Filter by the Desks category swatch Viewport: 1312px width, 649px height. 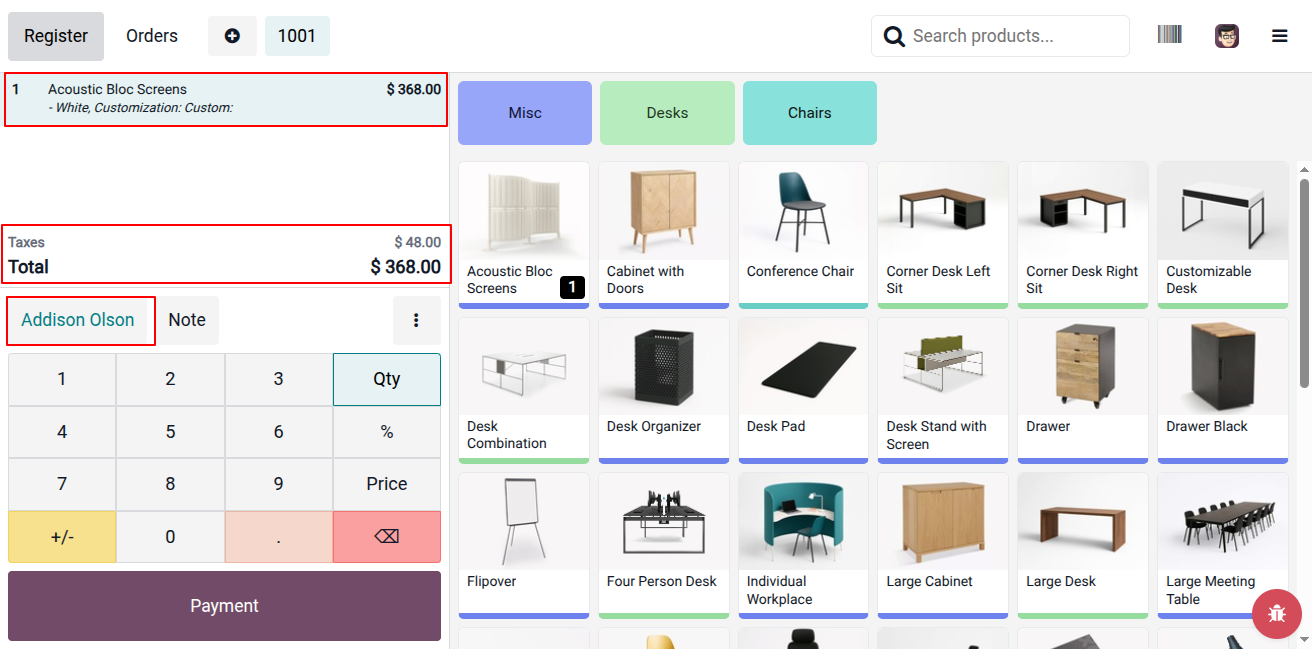(x=667, y=113)
